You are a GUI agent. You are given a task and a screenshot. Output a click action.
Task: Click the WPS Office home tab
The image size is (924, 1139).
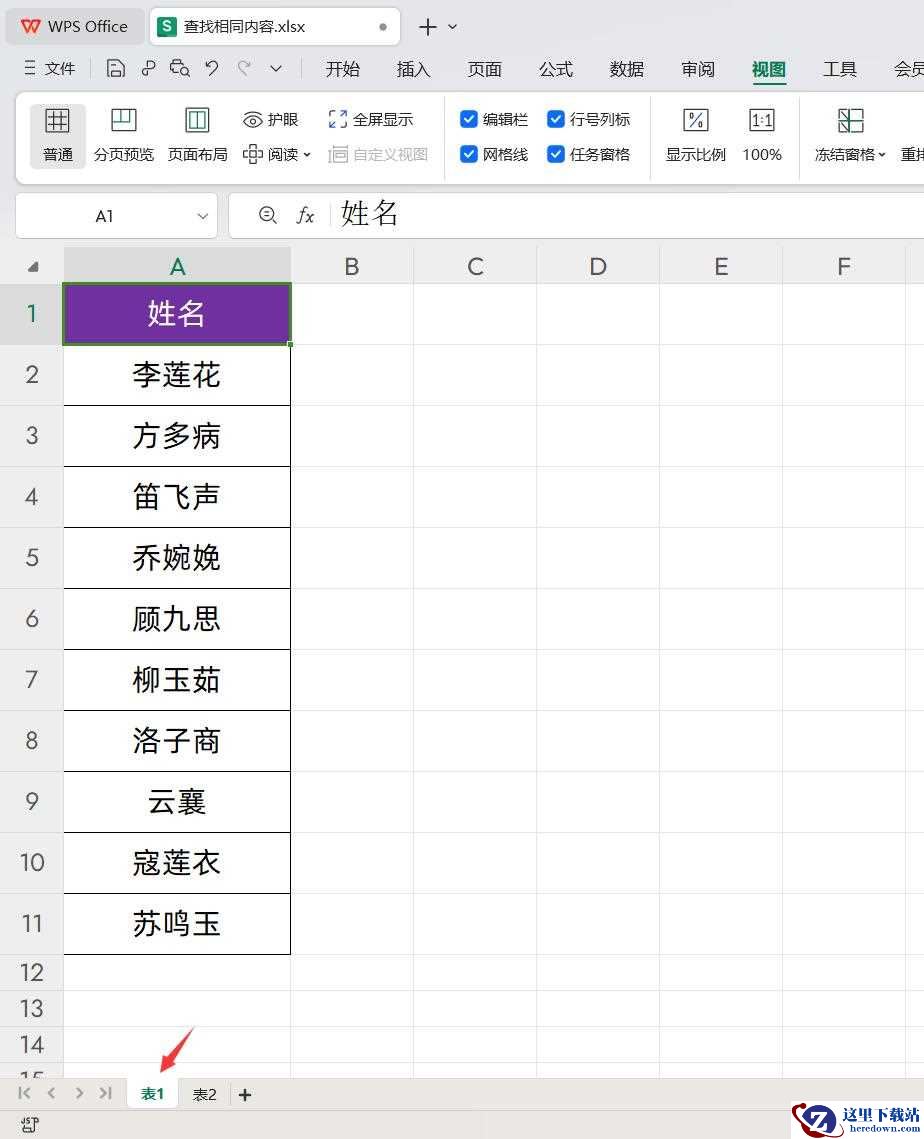point(73,27)
